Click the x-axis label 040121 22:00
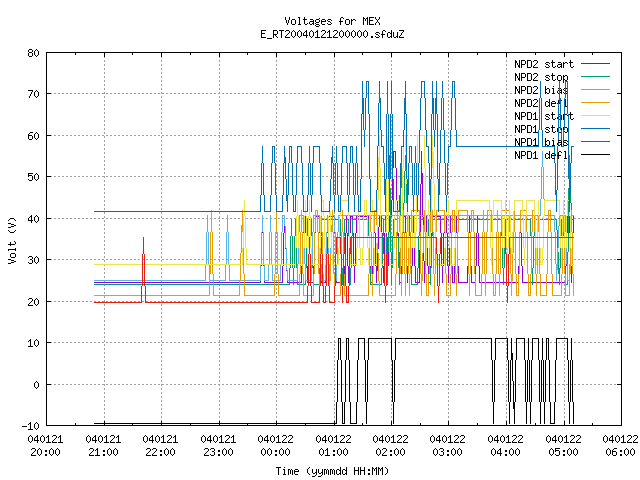640x480 pixels. [160, 446]
